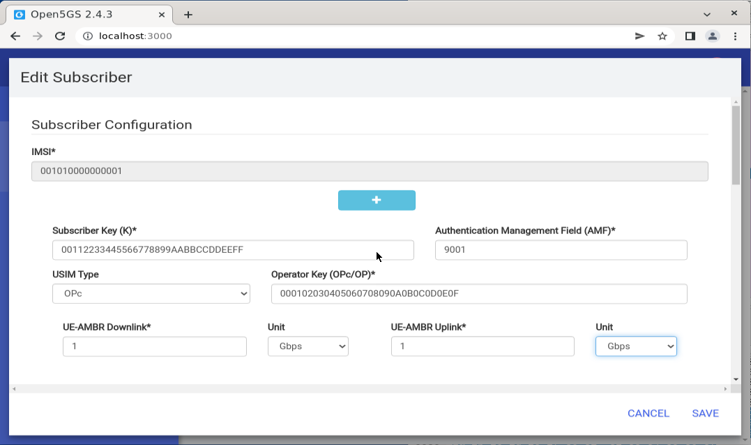This screenshot has height=445, width=751.
Task: Click the Subscriber Configuration heading
Action: point(112,125)
